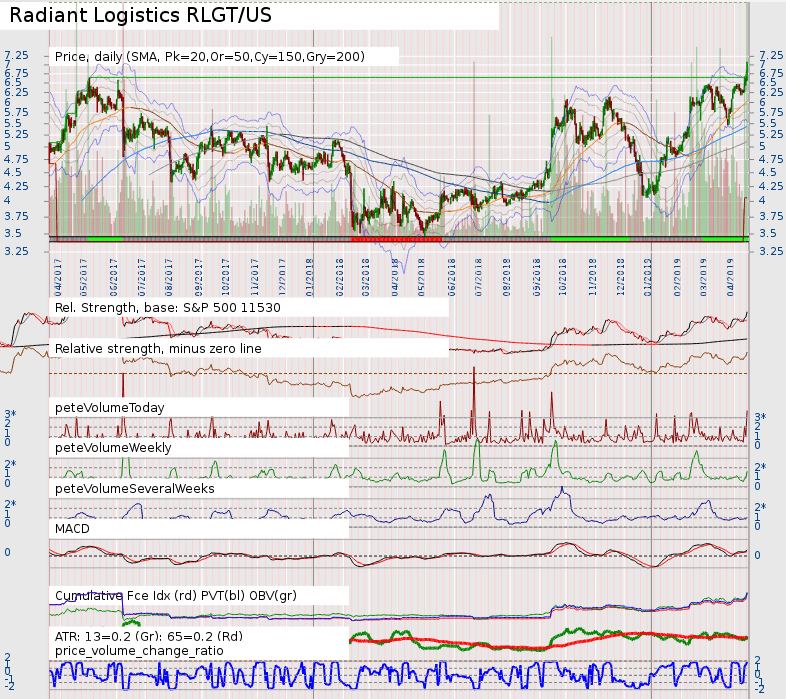Click the 07/2018 date axis label
The width and height of the screenshot is (786, 699).
tap(479, 277)
